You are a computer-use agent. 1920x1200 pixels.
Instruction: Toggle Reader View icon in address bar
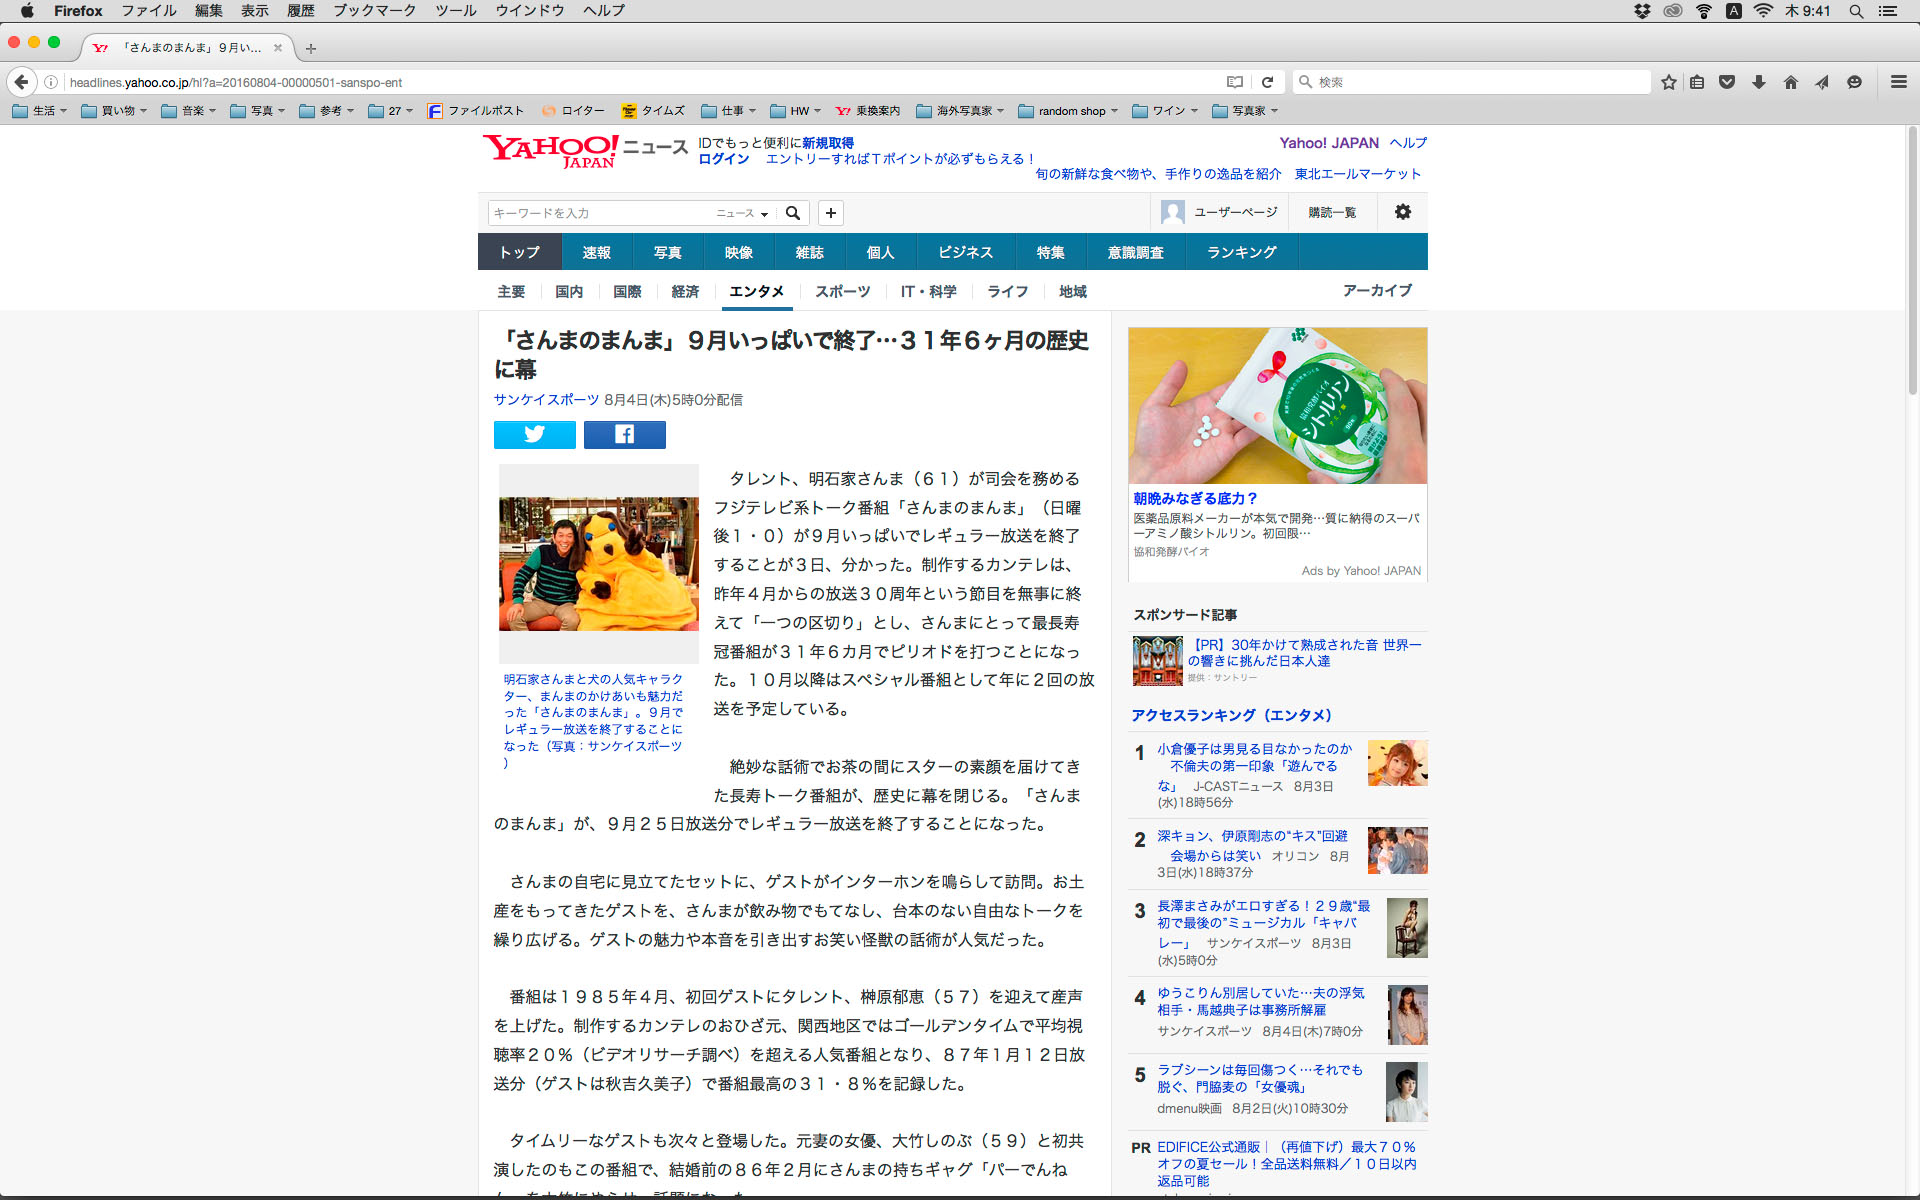click(x=1235, y=82)
